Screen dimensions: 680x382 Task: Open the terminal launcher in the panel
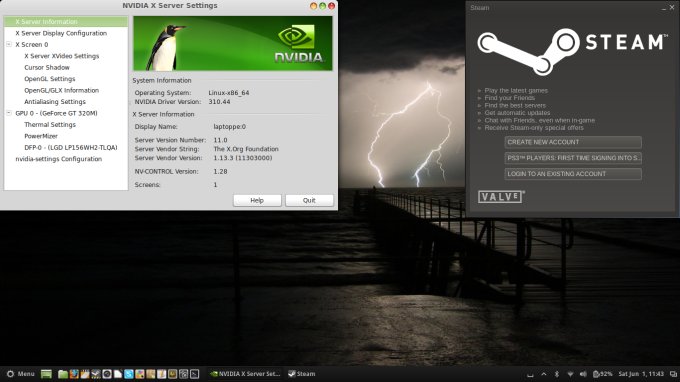194,374
